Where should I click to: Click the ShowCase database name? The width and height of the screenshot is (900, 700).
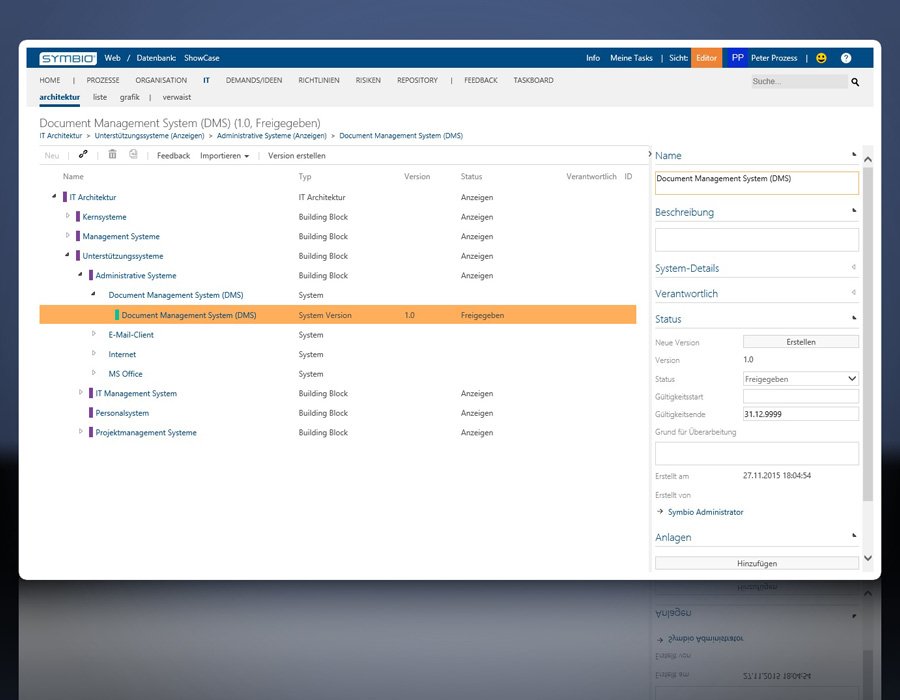[201, 58]
